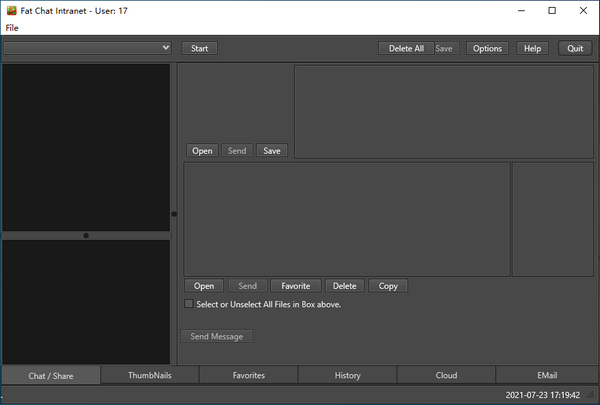The width and height of the screenshot is (600, 405).
Task: Switch to the EMail tab
Action: pyautogui.click(x=547, y=375)
